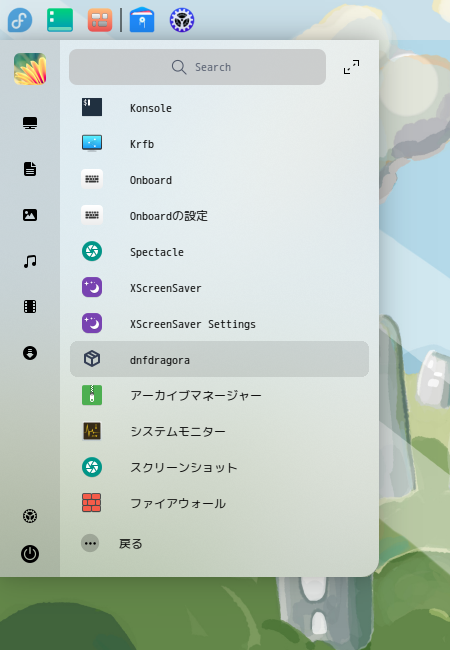
Task: Click the Search field in launcher
Action: tap(197, 67)
